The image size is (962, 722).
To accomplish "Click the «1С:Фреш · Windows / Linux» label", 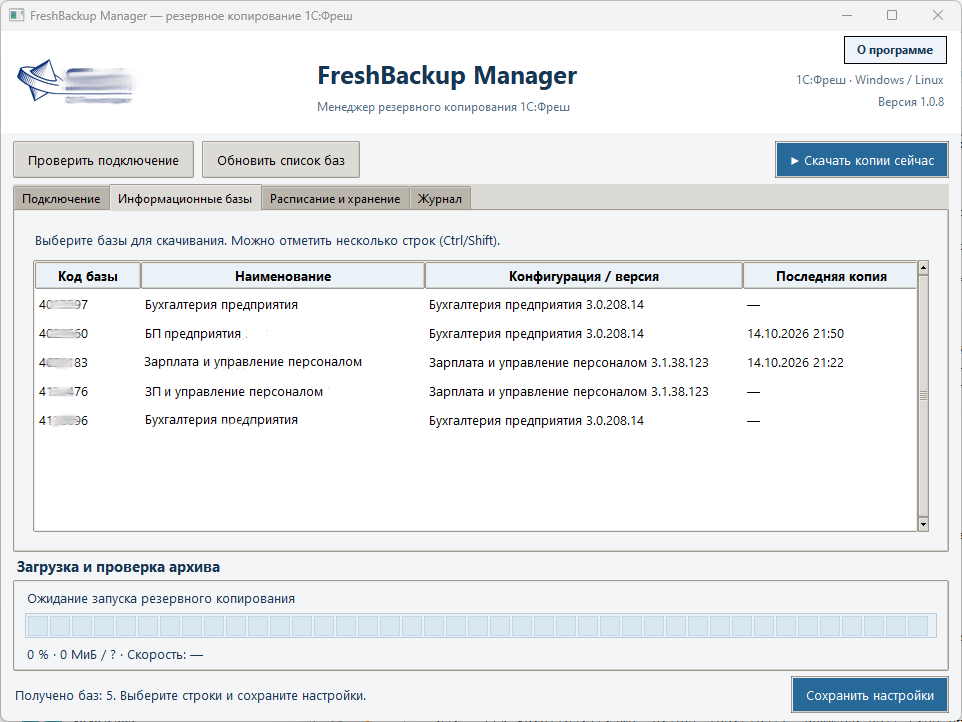I will (x=869, y=80).
